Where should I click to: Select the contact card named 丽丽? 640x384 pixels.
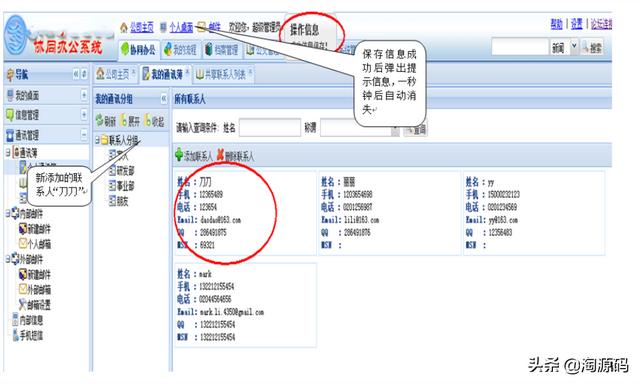[x=390, y=213]
